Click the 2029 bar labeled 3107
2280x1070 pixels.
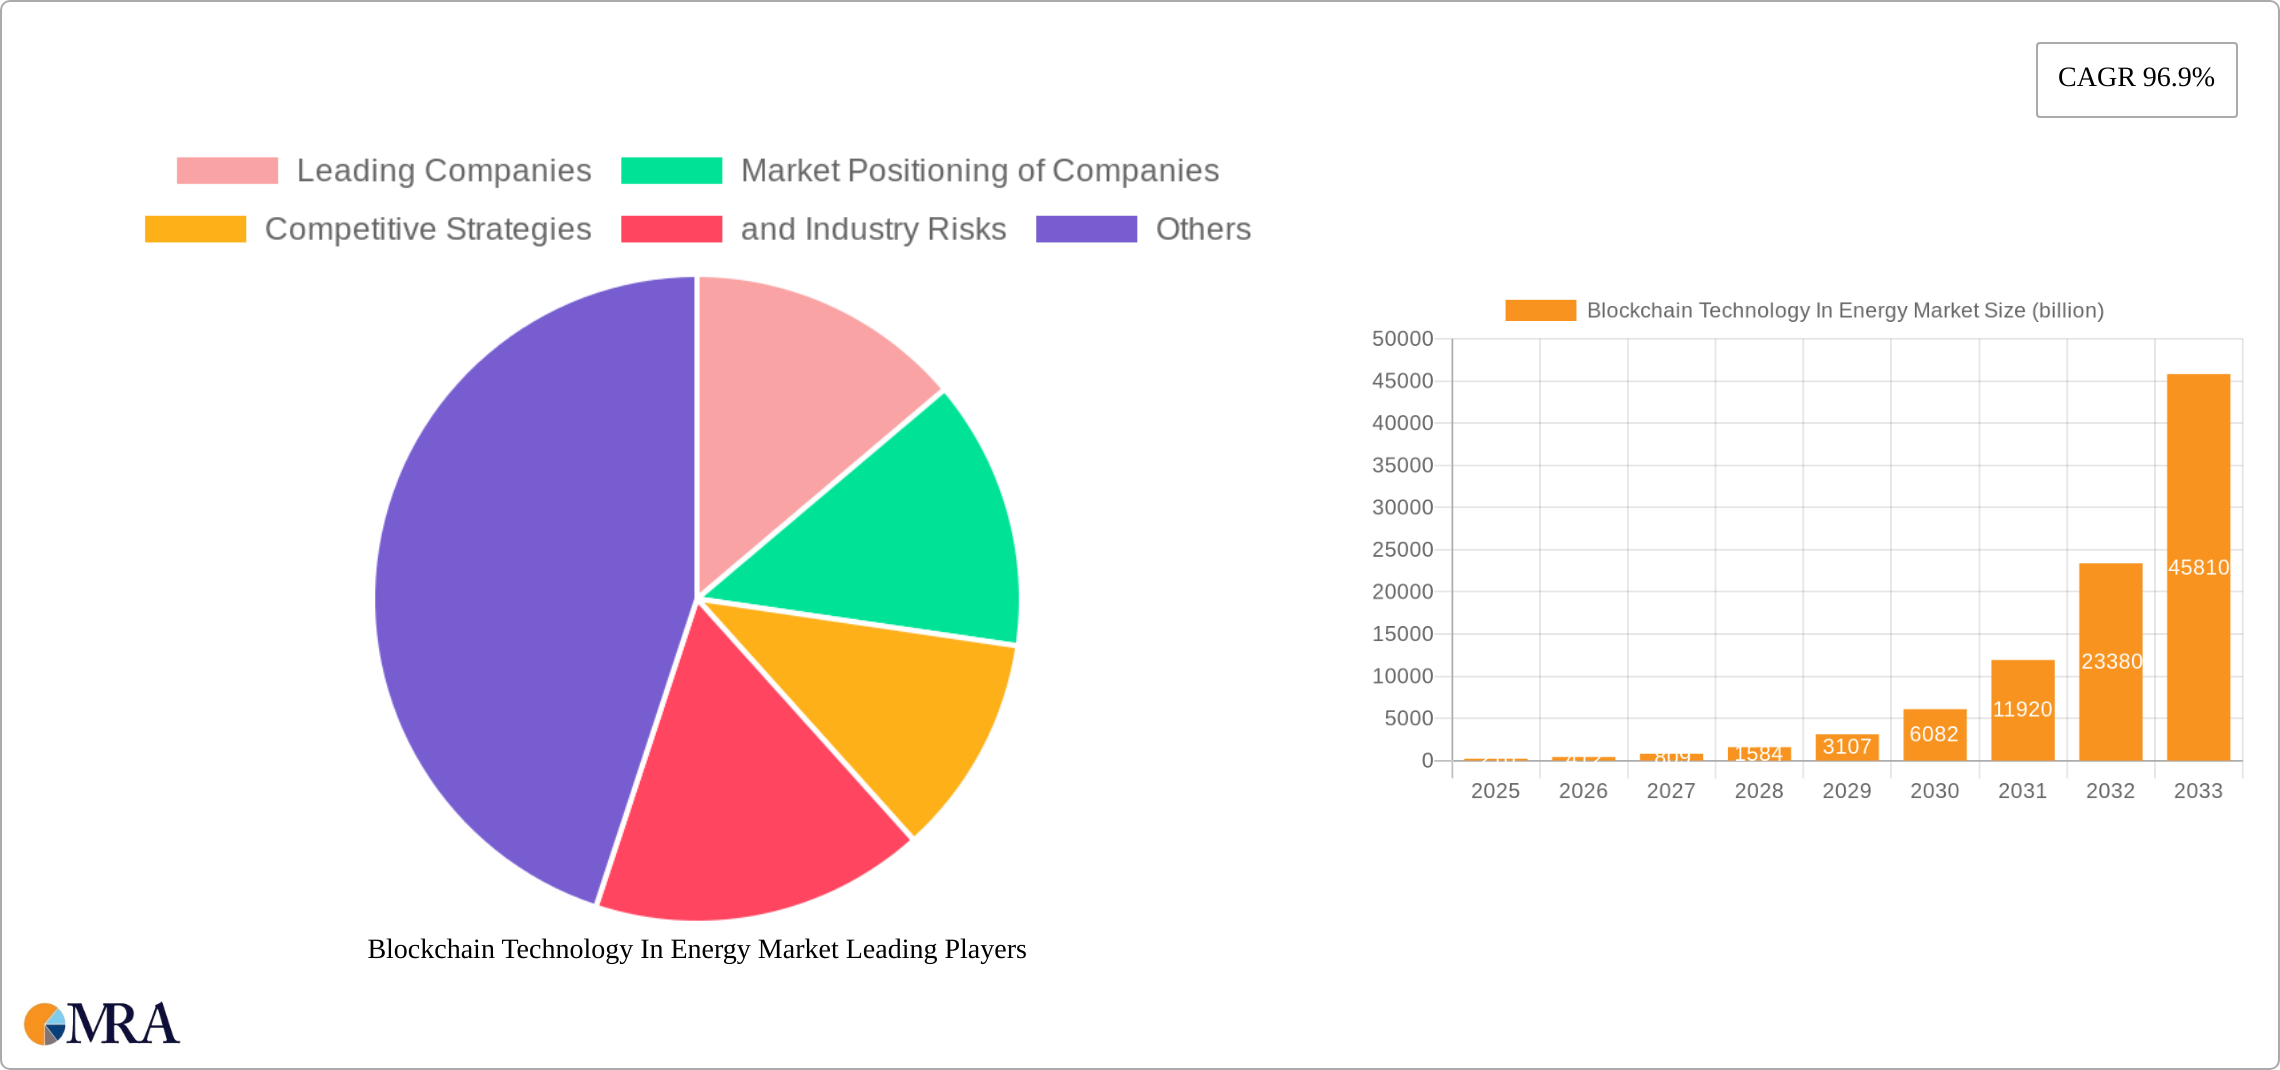[x=1847, y=747]
